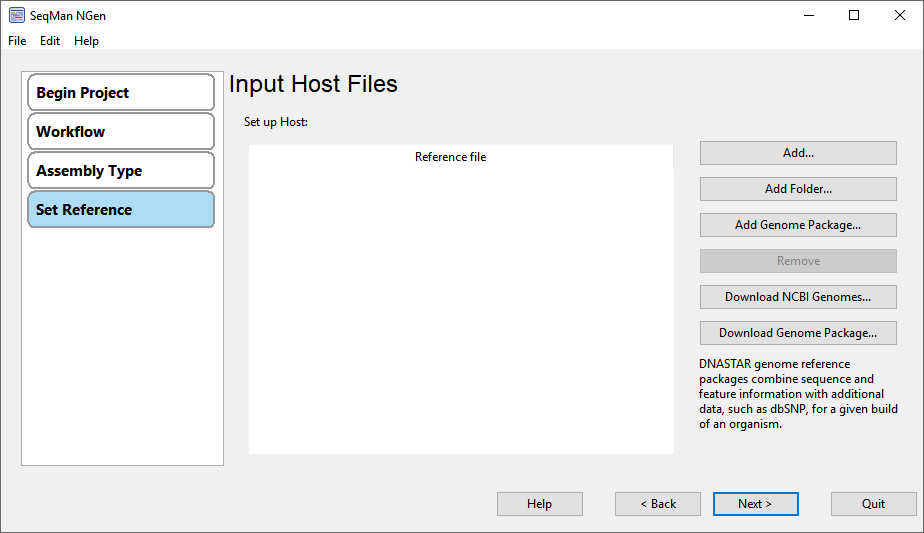Select the Set Reference step
The height and width of the screenshot is (533, 924).
121,209
